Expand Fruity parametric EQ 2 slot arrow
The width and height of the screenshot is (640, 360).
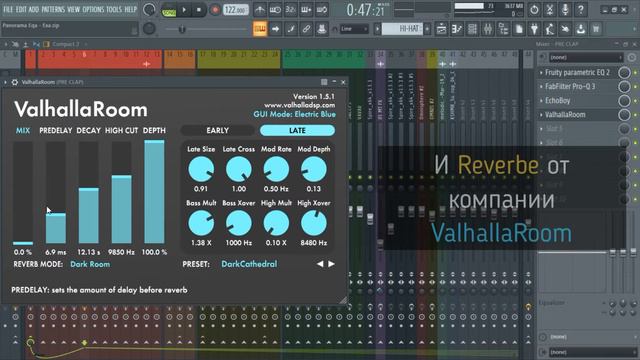pyautogui.click(x=541, y=73)
